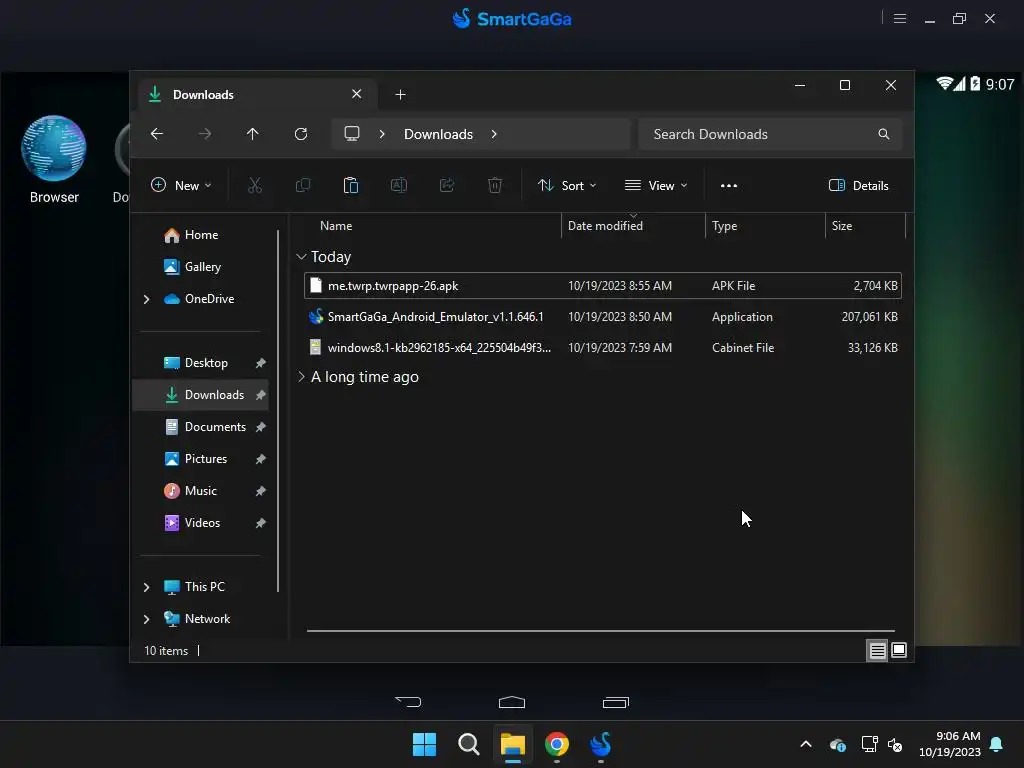Click chevron after Downloads in address bar

tap(494, 134)
